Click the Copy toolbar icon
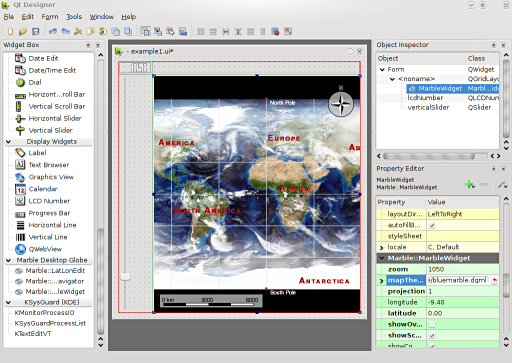Screen dimensions: 512x363 tap(90, 32)
